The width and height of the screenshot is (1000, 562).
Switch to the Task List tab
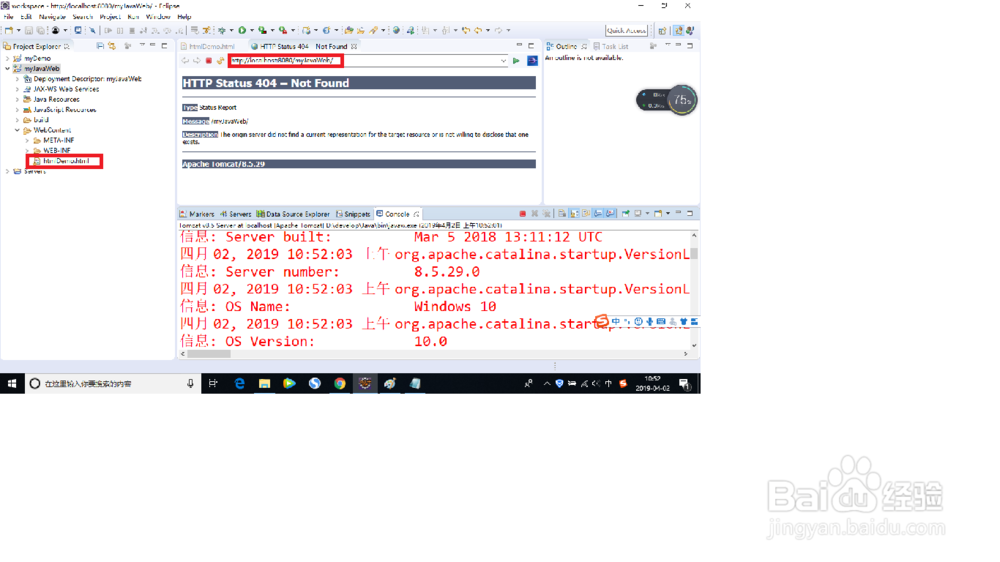click(611, 46)
